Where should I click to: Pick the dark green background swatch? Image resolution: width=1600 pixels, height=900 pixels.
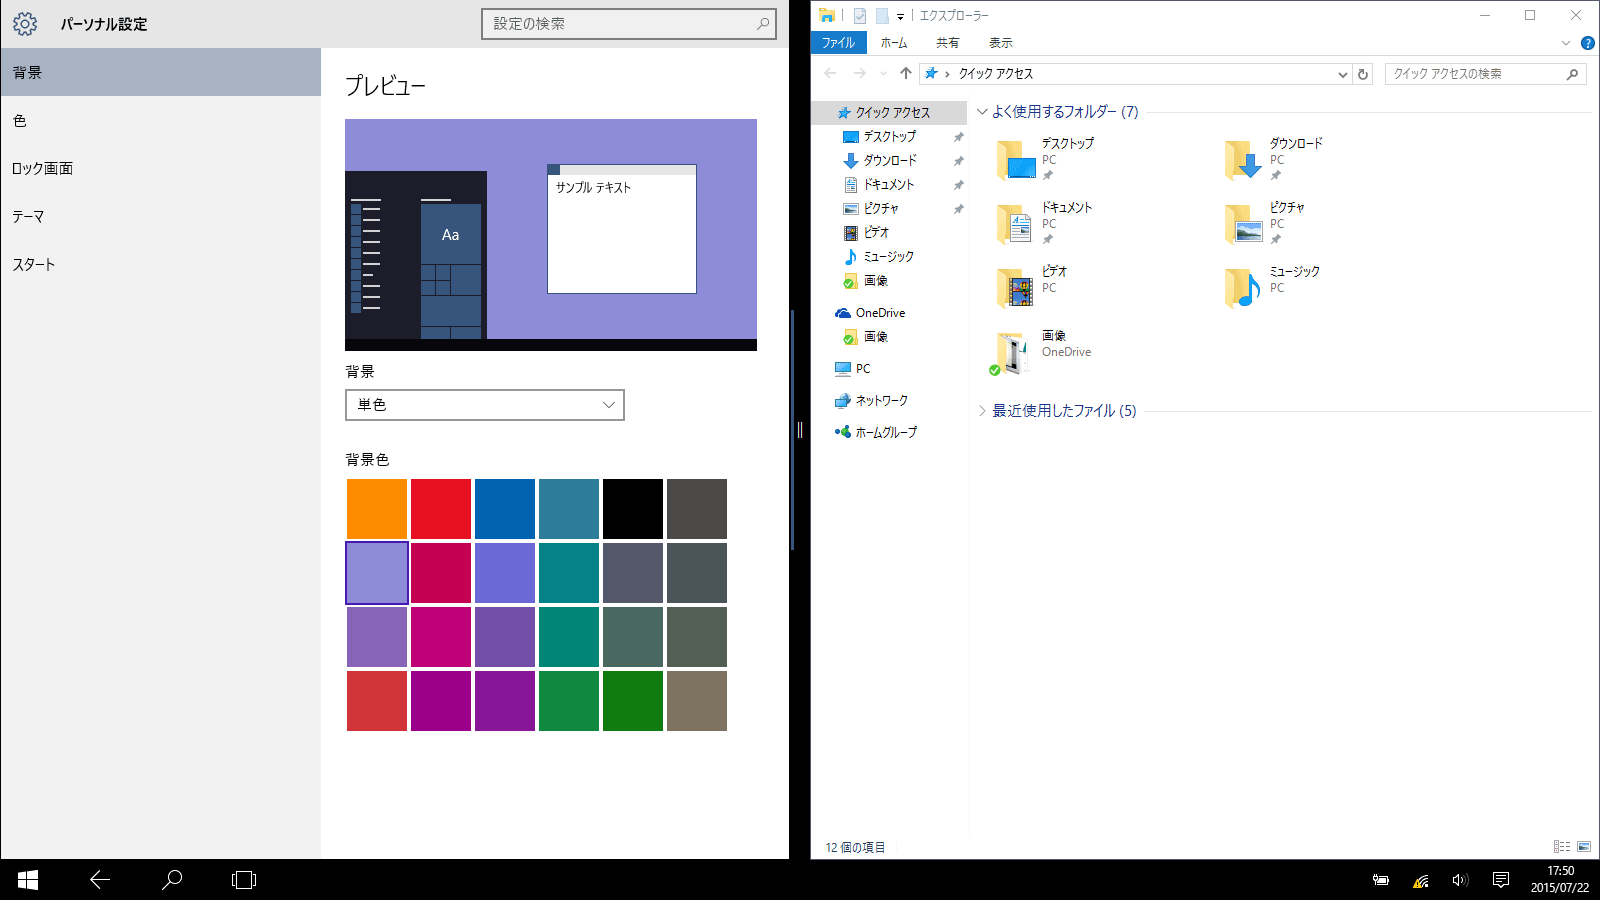point(633,701)
